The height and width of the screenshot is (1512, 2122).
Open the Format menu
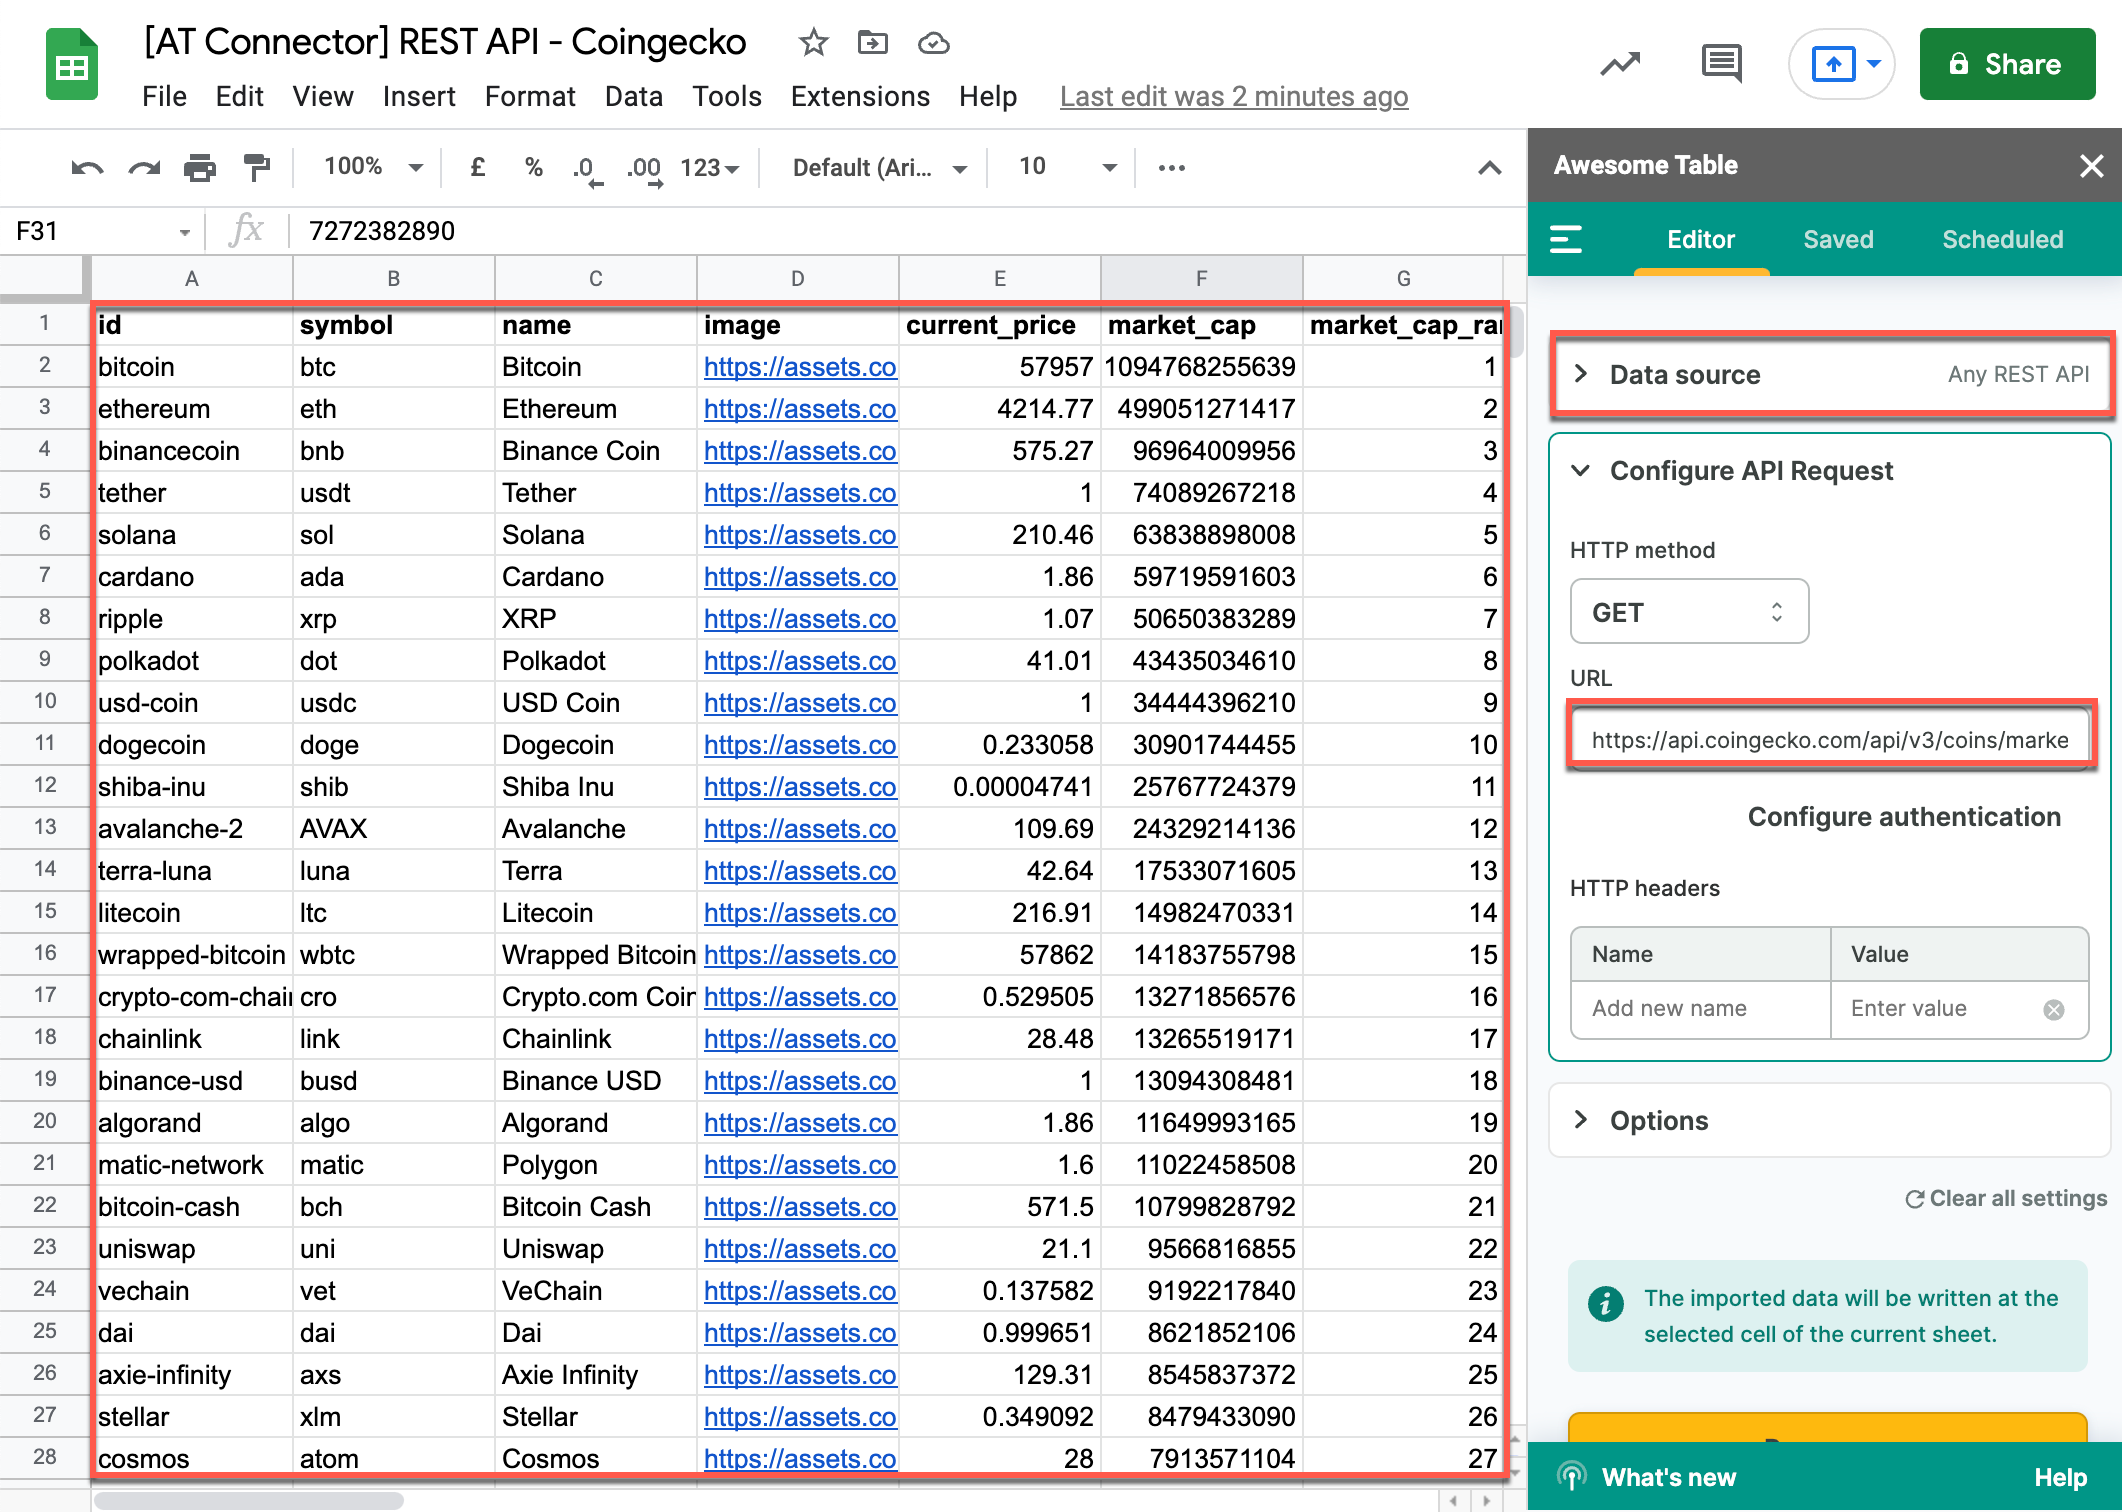[x=530, y=97]
